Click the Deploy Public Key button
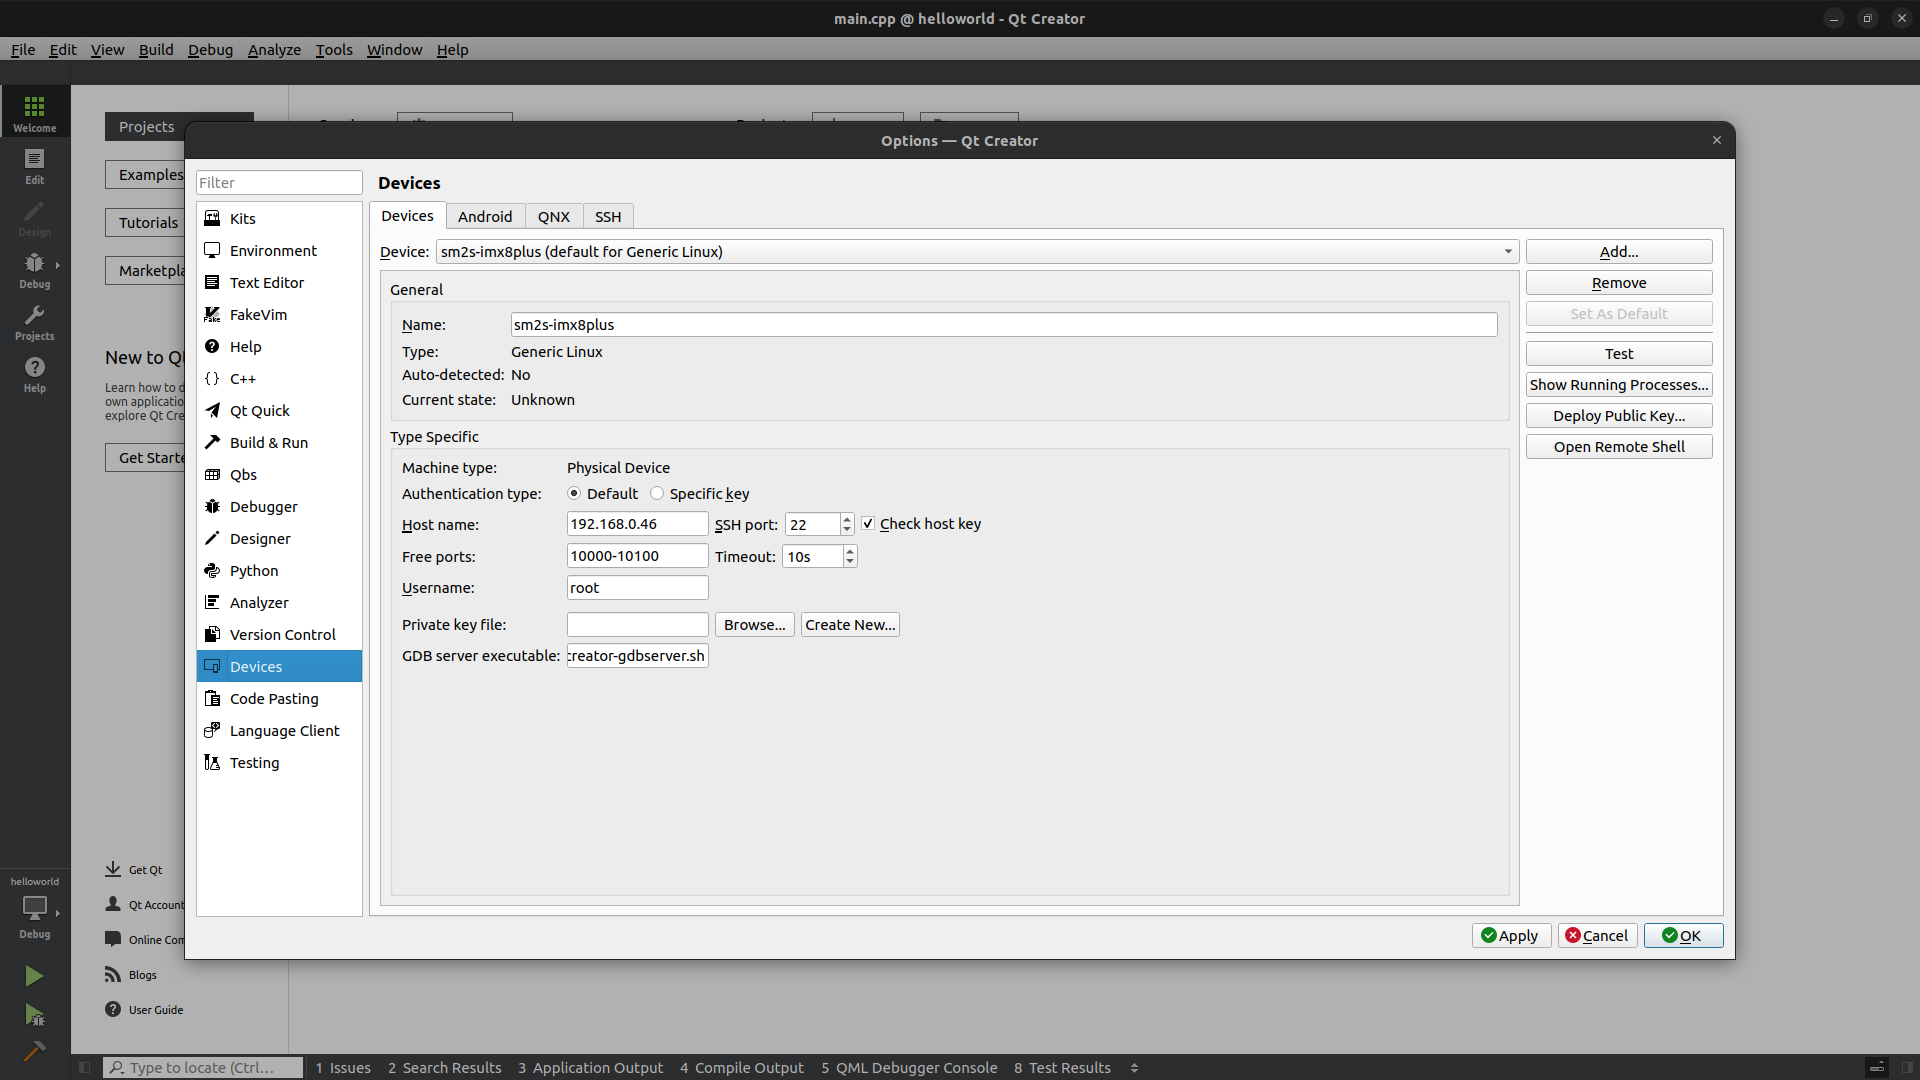This screenshot has width=1920, height=1080. click(1618, 416)
